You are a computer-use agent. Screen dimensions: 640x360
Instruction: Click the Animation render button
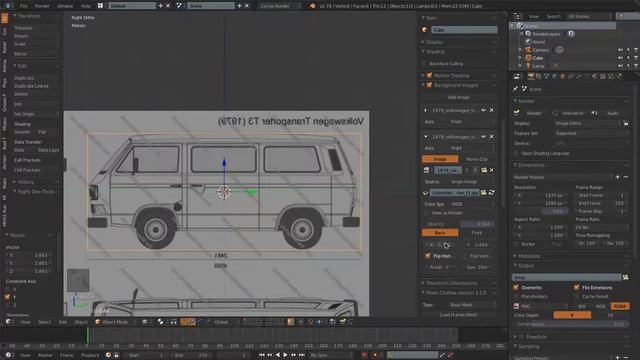click(569, 113)
